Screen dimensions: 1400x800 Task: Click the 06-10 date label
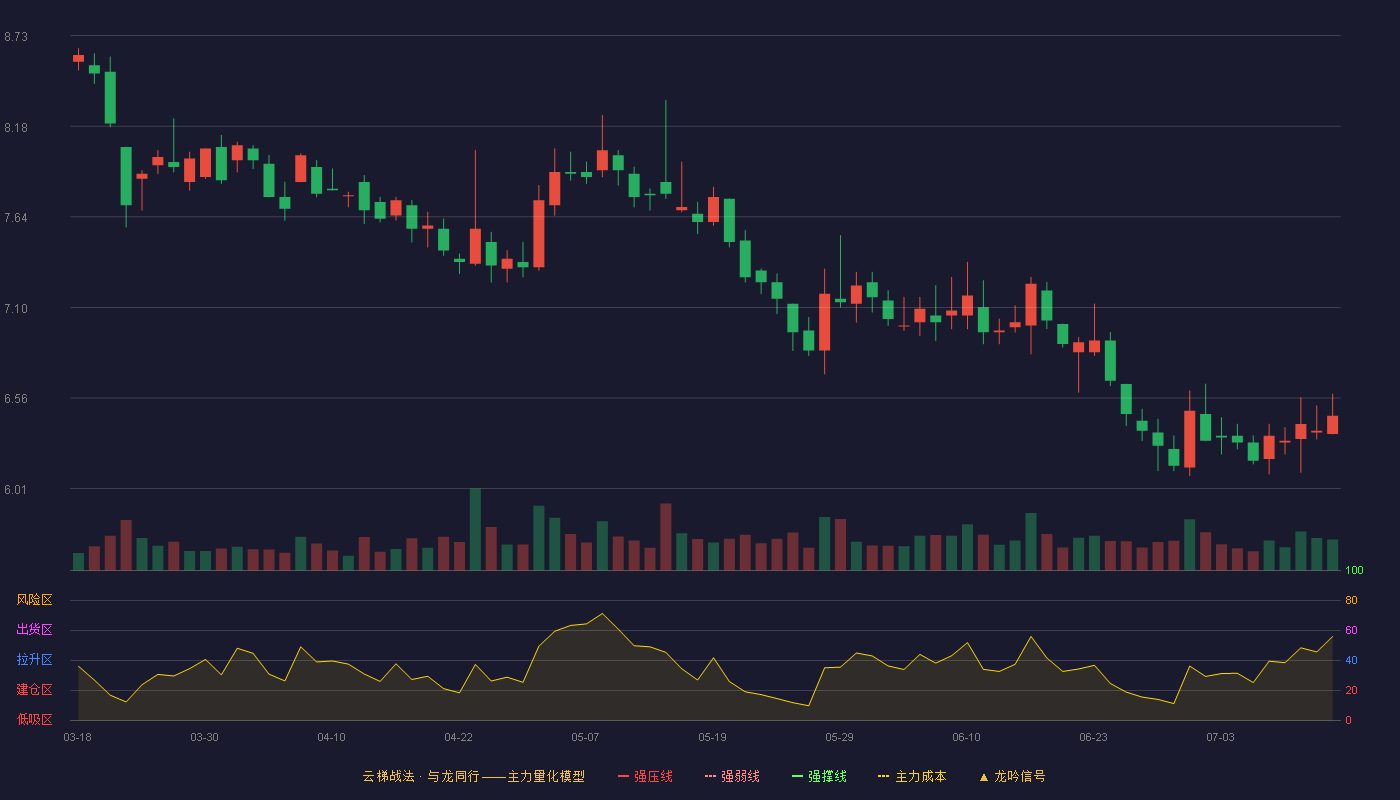pos(966,737)
